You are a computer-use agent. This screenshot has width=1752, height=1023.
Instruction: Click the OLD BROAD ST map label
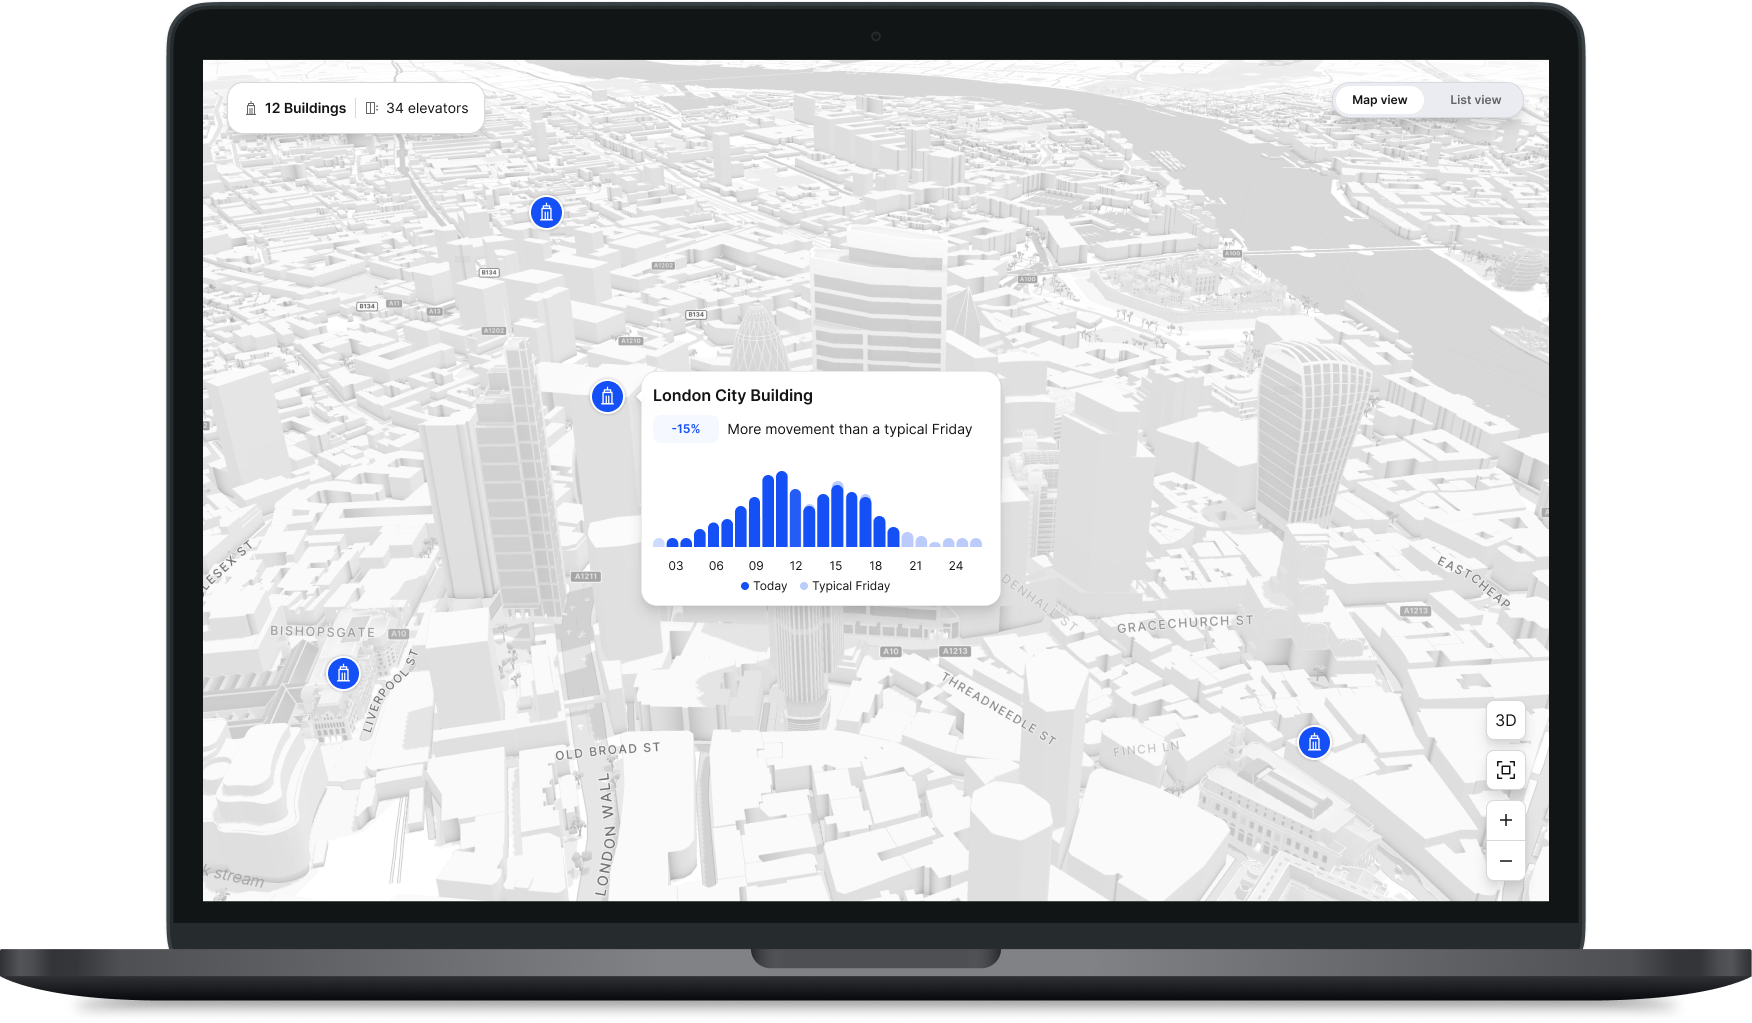(x=608, y=751)
